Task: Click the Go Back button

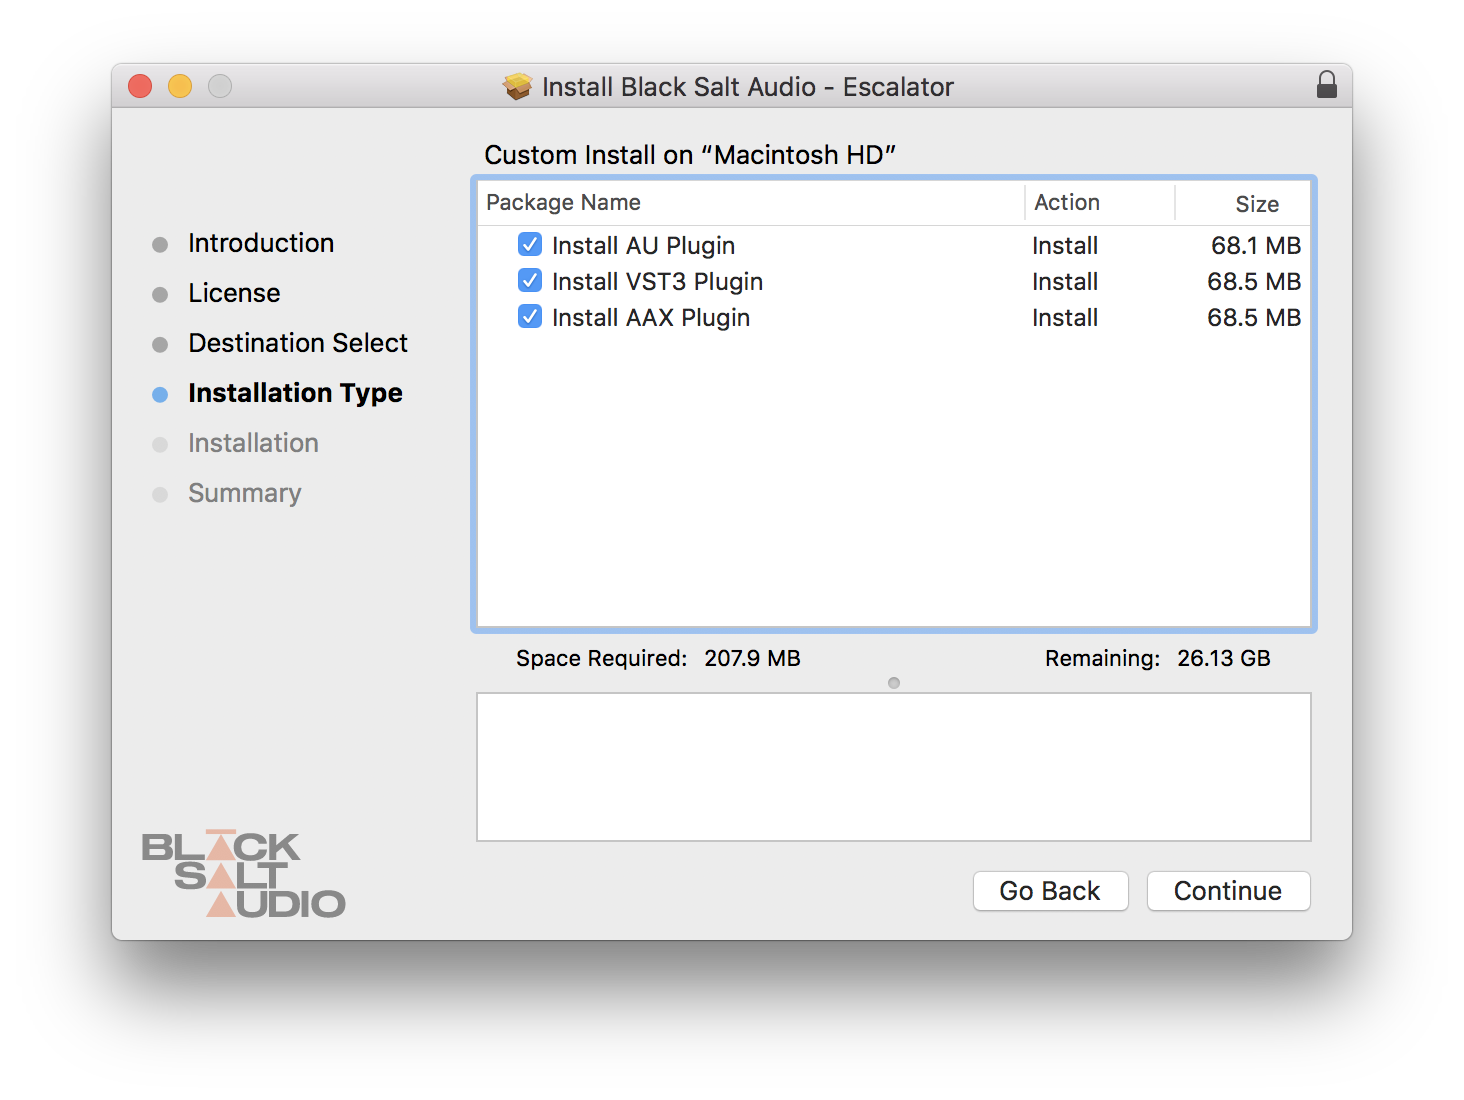Action: pyautogui.click(x=1050, y=891)
